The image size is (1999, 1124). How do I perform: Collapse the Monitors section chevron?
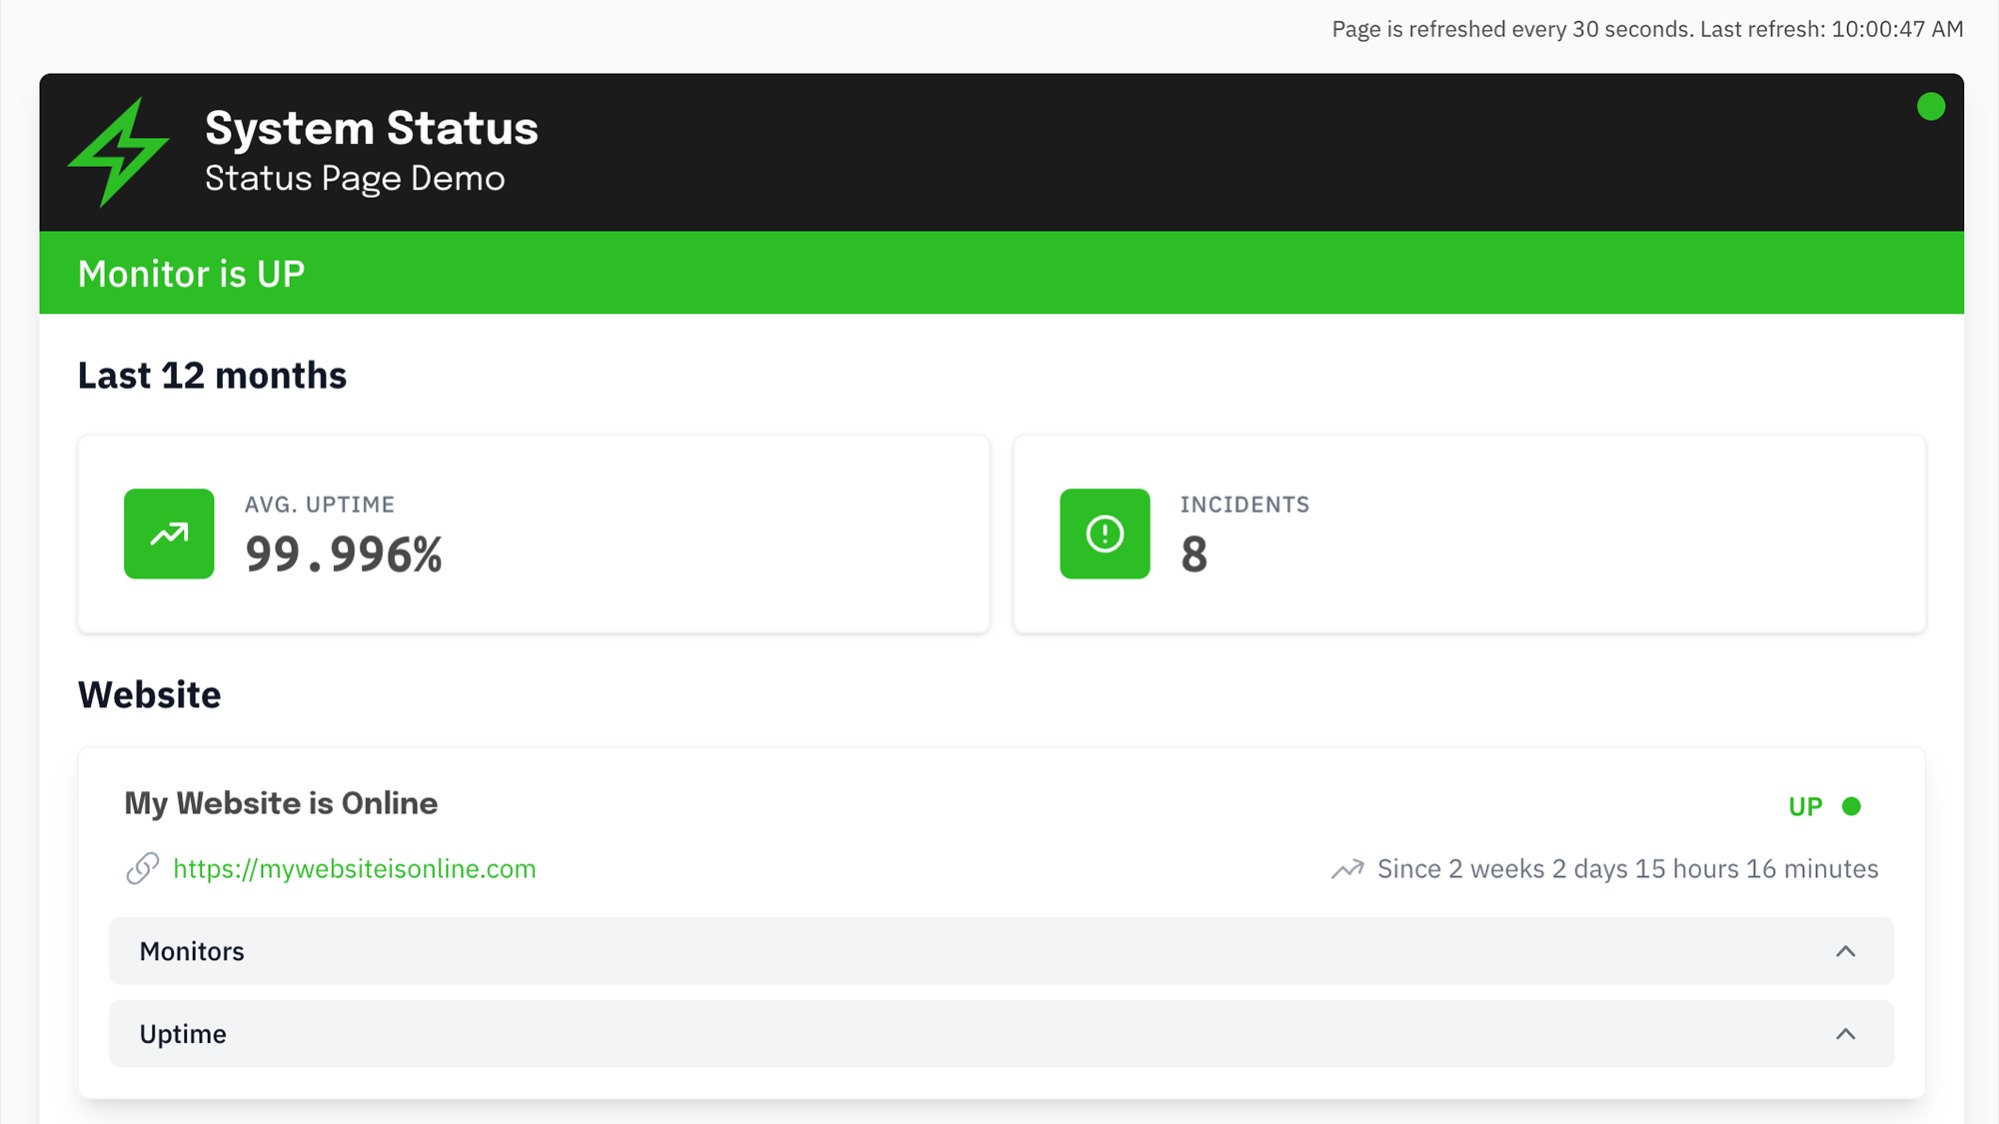point(1845,951)
